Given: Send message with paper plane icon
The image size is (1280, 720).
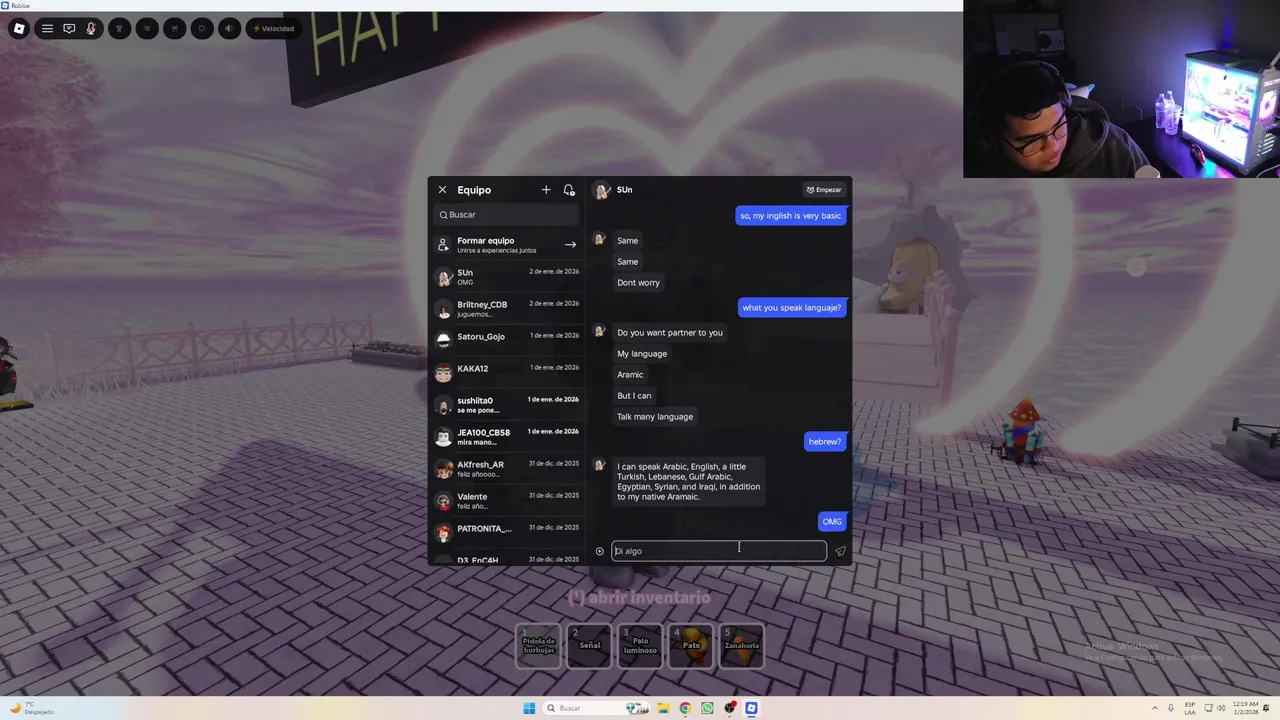Looking at the screenshot, I should [840, 551].
